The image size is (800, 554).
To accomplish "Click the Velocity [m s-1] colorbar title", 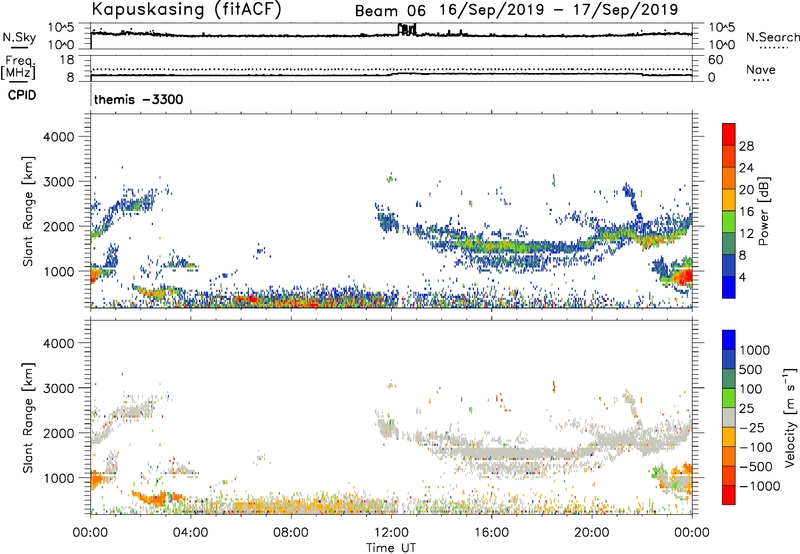I will point(791,417).
